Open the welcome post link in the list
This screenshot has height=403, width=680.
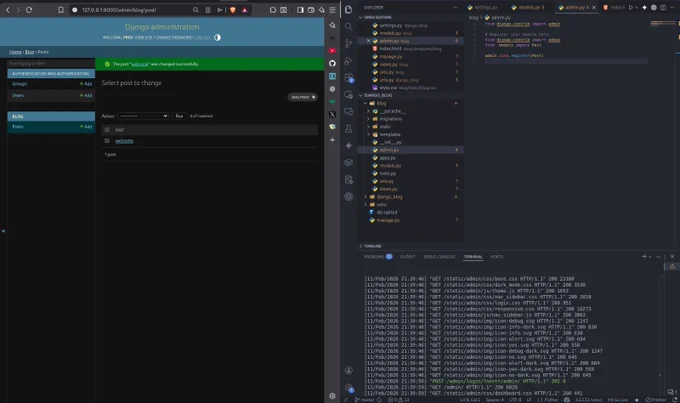pyautogui.click(x=124, y=141)
